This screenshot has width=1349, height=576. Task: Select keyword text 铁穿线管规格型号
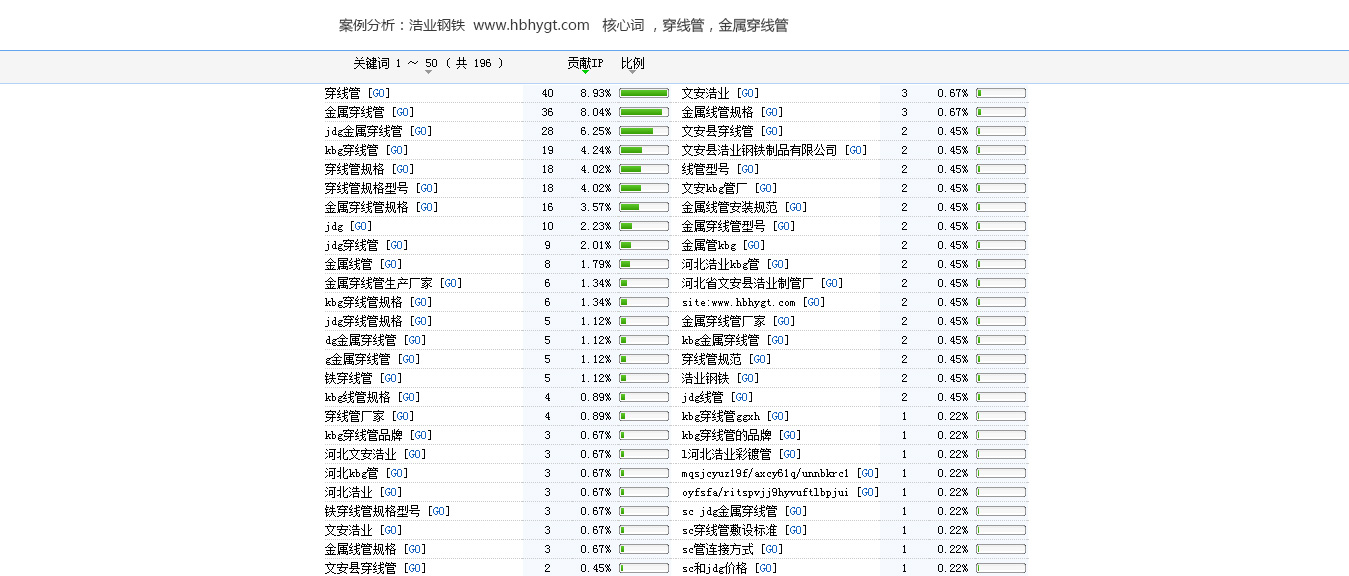(x=372, y=511)
